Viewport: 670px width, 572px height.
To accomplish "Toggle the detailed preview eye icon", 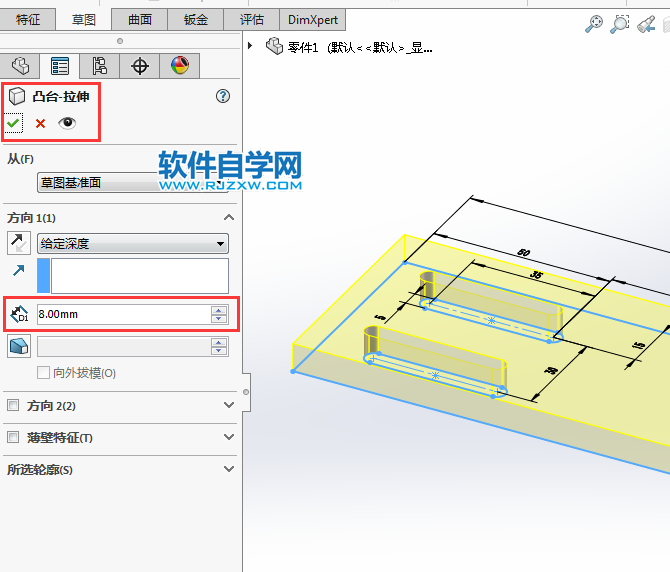I will 67,123.
